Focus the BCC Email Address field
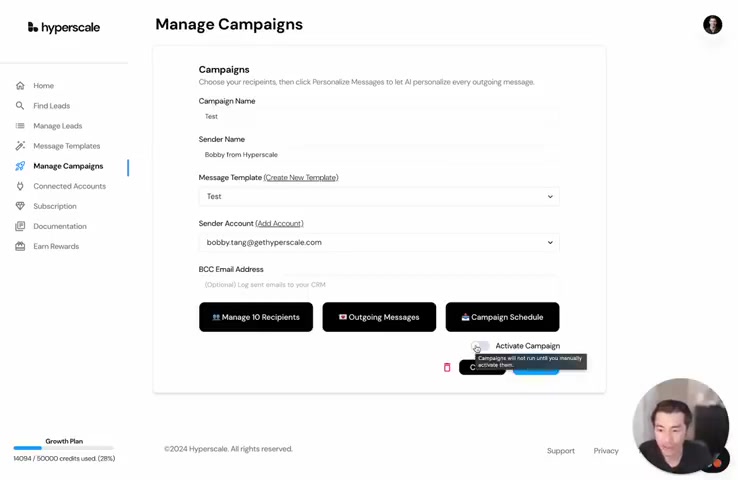The image size is (738, 480). pos(379,285)
